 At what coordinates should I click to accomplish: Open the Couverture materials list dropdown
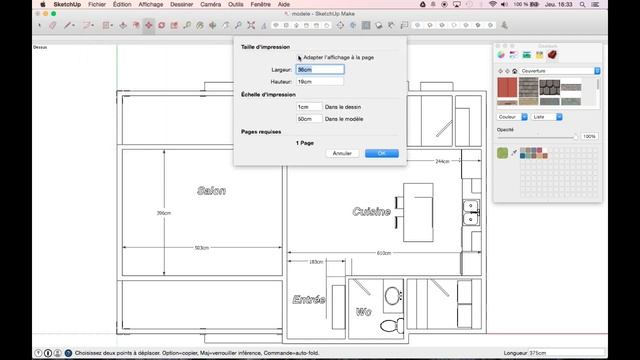click(x=560, y=71)
